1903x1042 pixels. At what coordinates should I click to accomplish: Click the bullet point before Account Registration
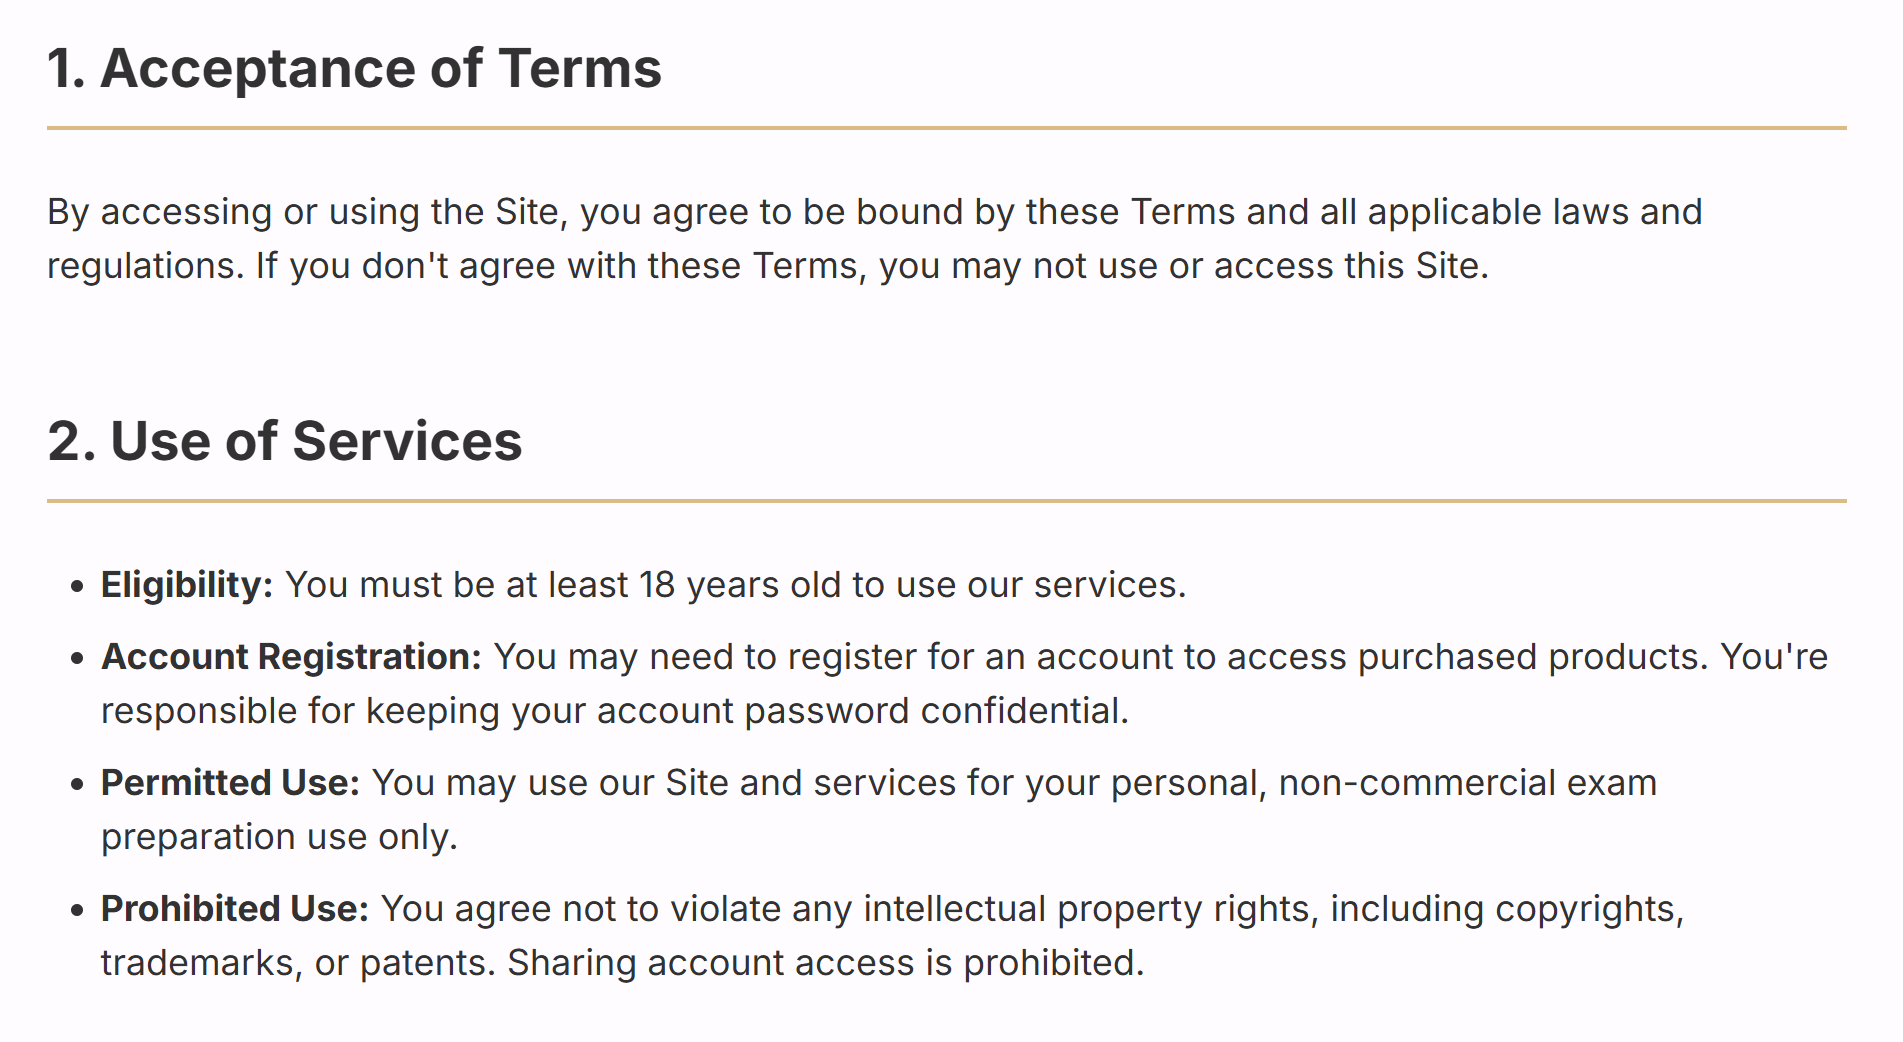pos(77,659)
